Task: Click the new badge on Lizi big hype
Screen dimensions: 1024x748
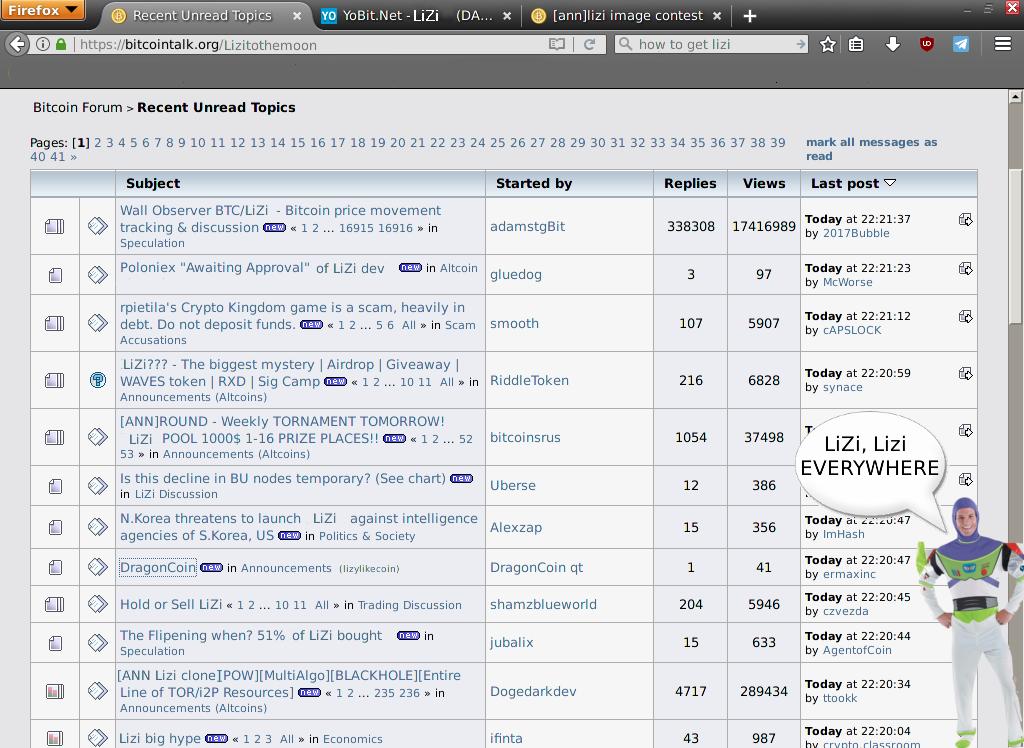Action: (216, 738)
